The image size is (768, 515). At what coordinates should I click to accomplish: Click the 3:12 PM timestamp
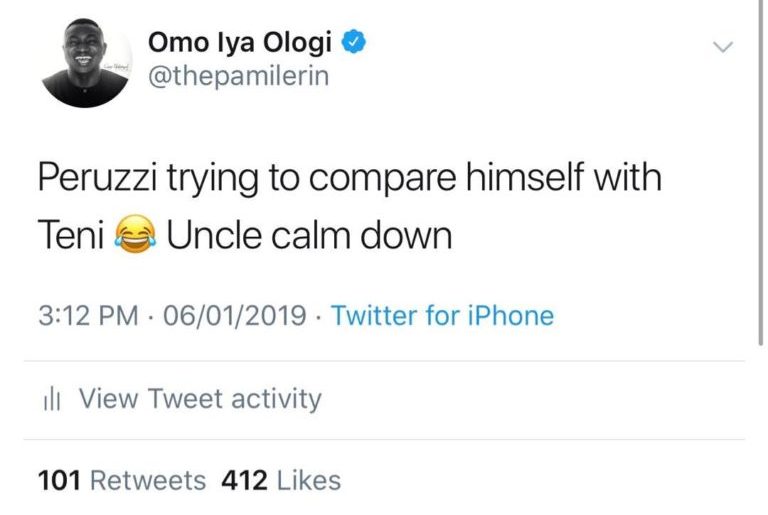coord(88,317)
